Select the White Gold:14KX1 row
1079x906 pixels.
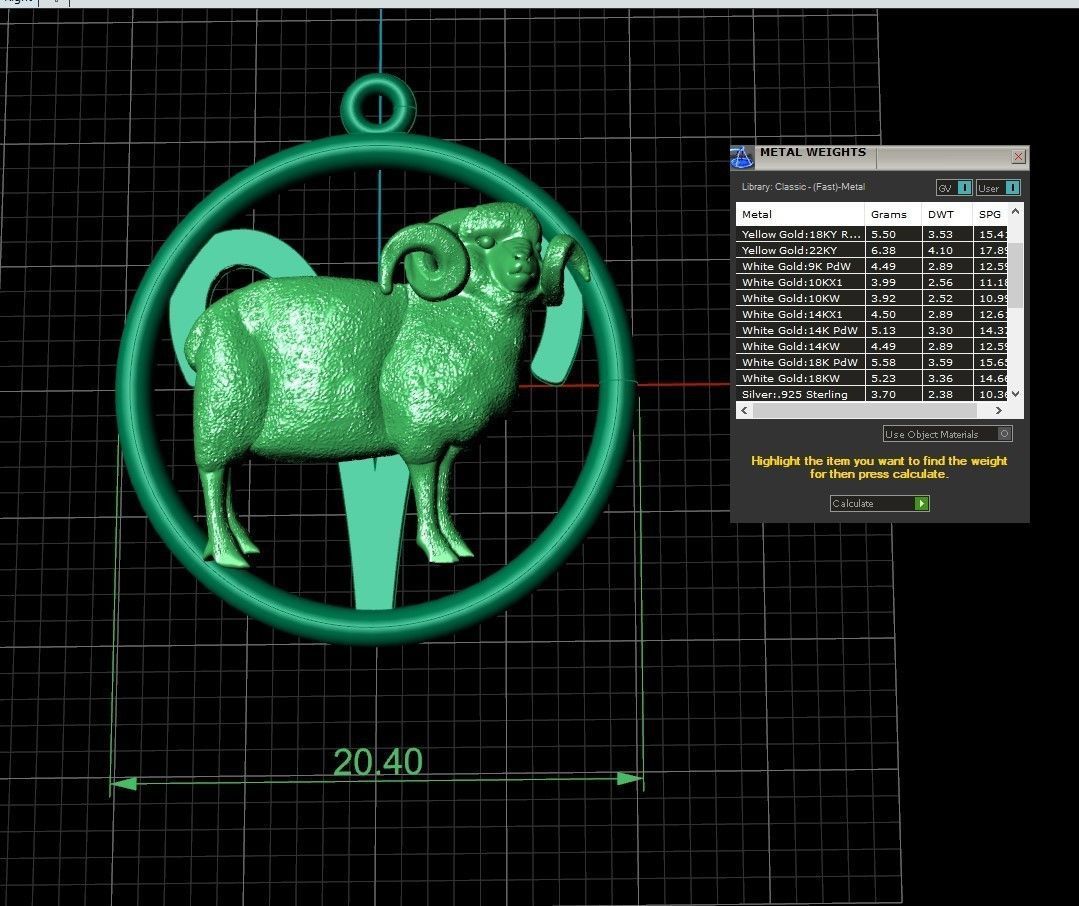coord(871,314)
